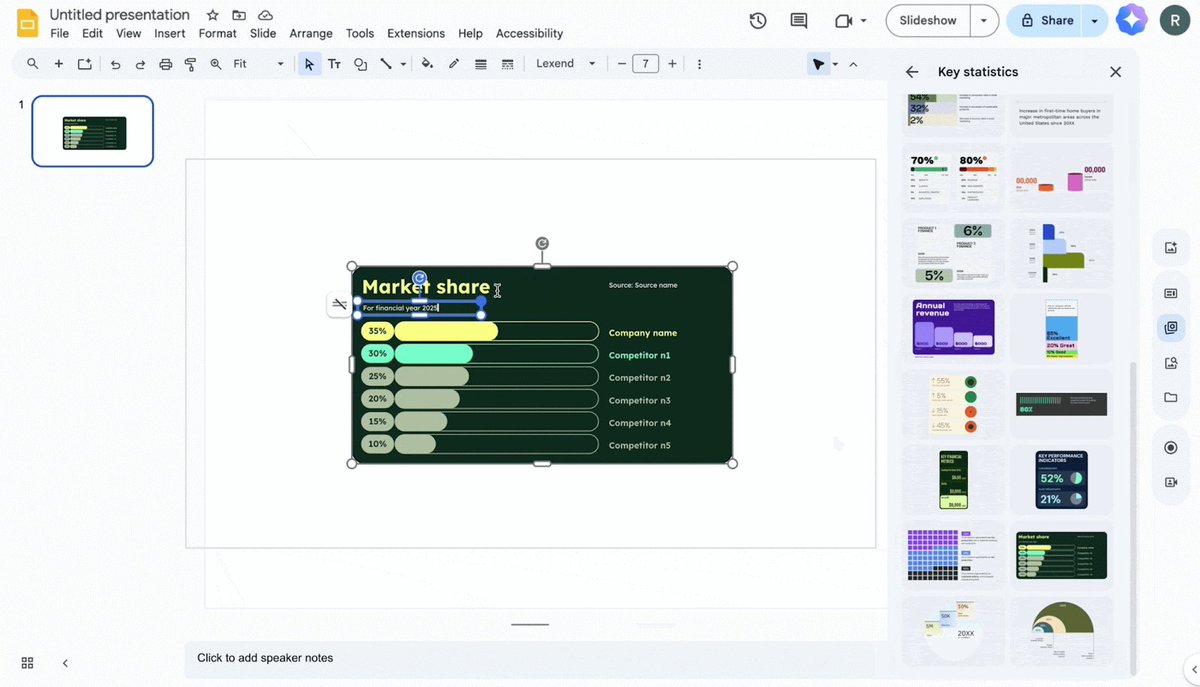Undo the last action
Image resolution: width=1200 pixels, height=687 pixels.
[x=115, y=63]
